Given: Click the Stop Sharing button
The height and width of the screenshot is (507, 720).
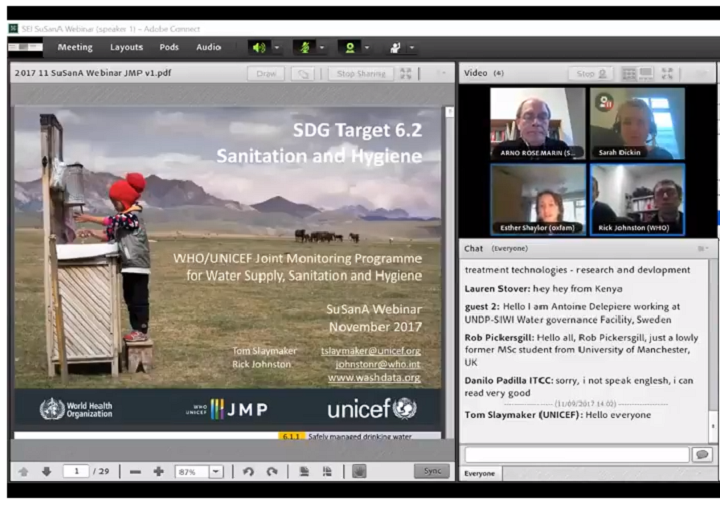Looking at the screenshot, I should 361,73.
